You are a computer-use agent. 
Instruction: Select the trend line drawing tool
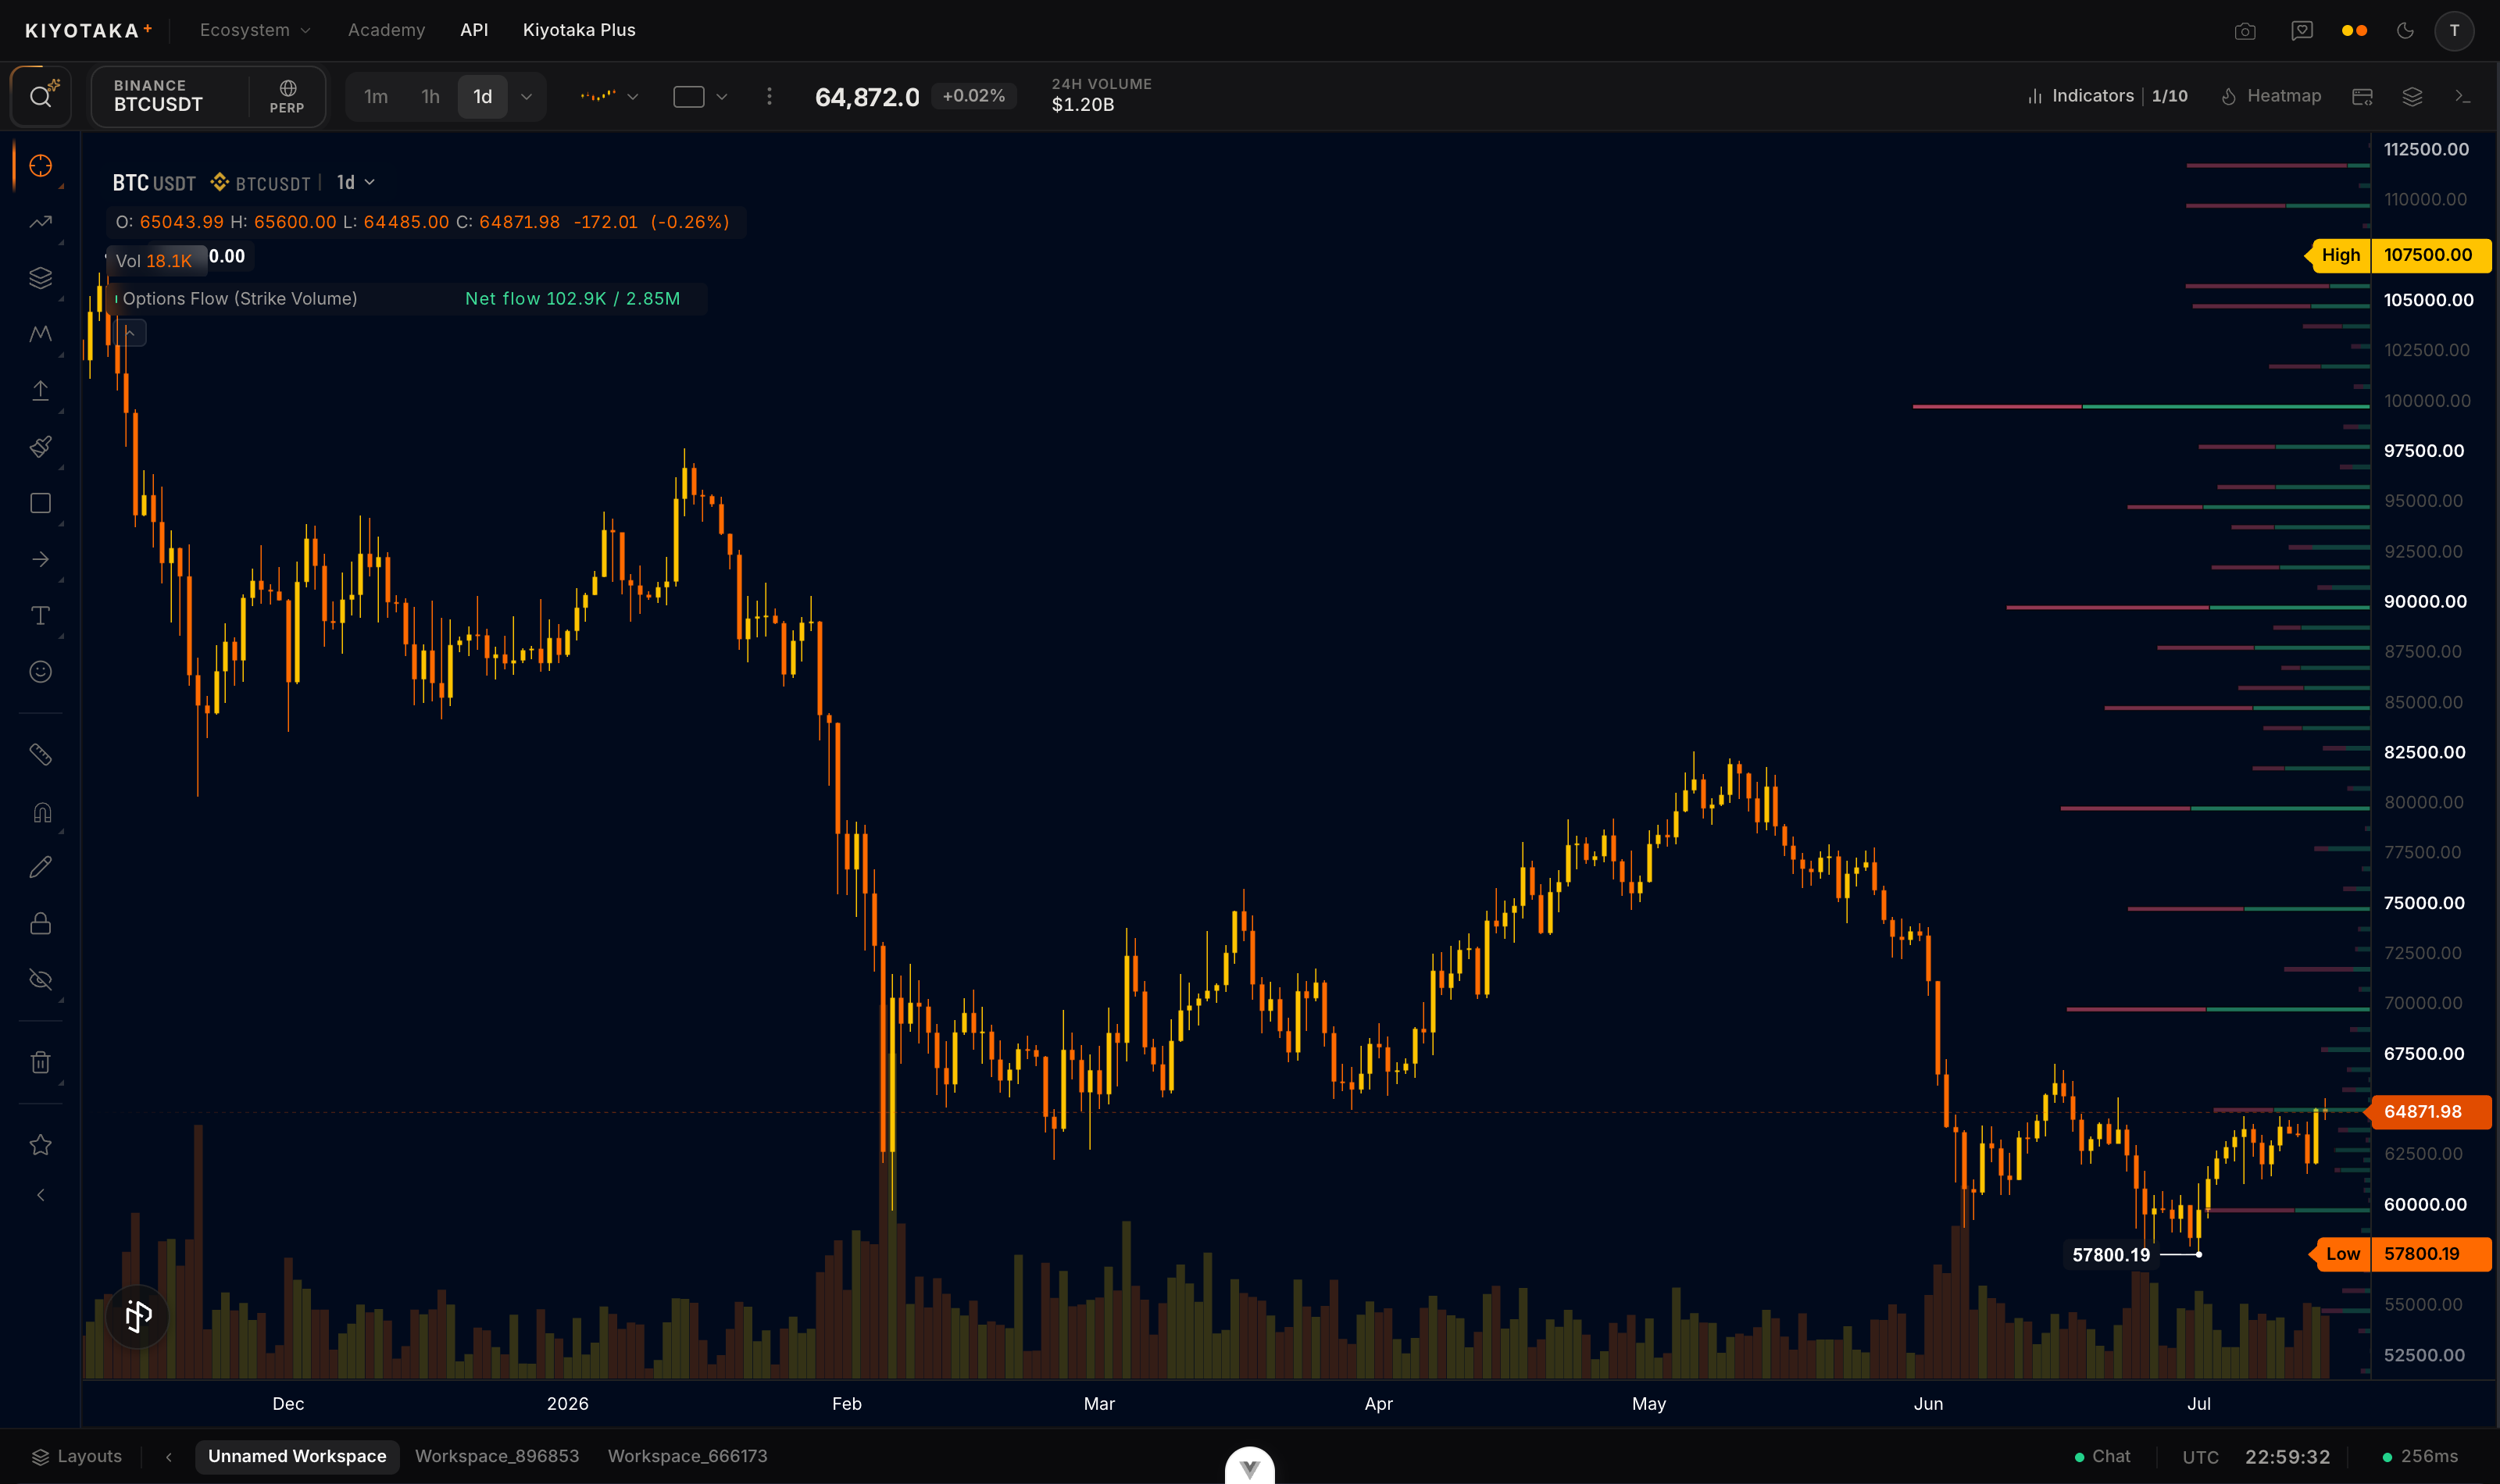[x=40, y=222]
